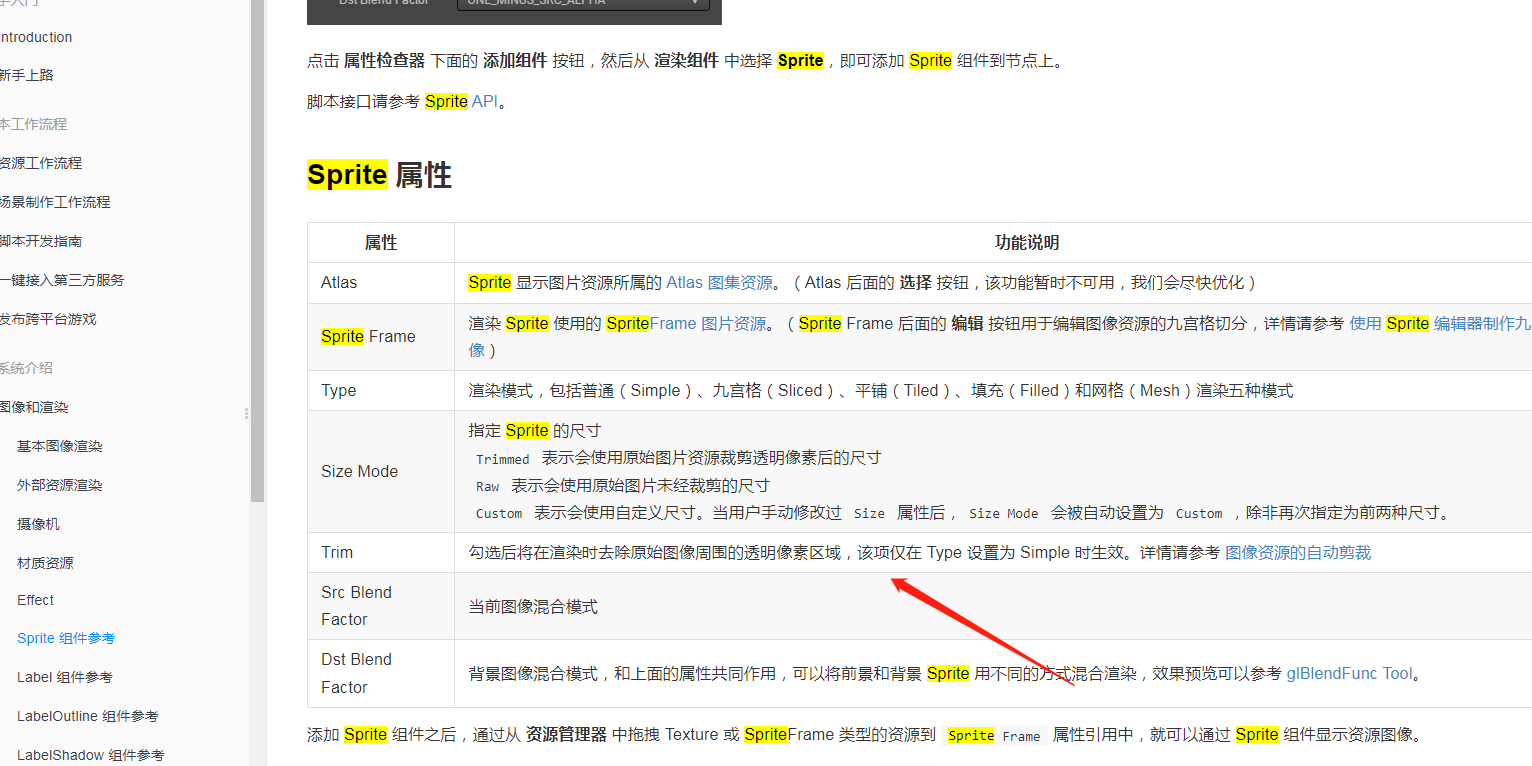Click the Dst Blend Factor table cell
Screen dimensions: 1532x766
pos(381,674)
